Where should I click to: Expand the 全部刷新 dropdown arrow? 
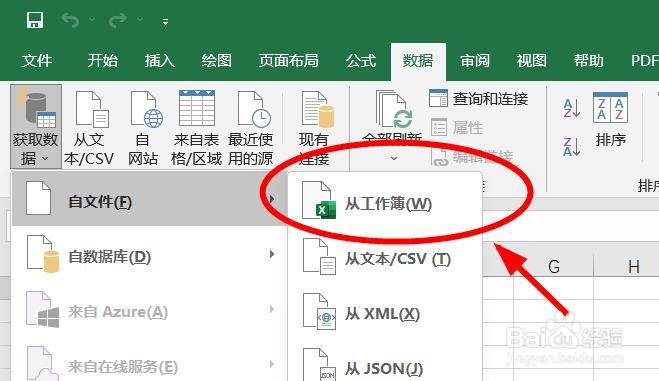[x=394, y=158]
